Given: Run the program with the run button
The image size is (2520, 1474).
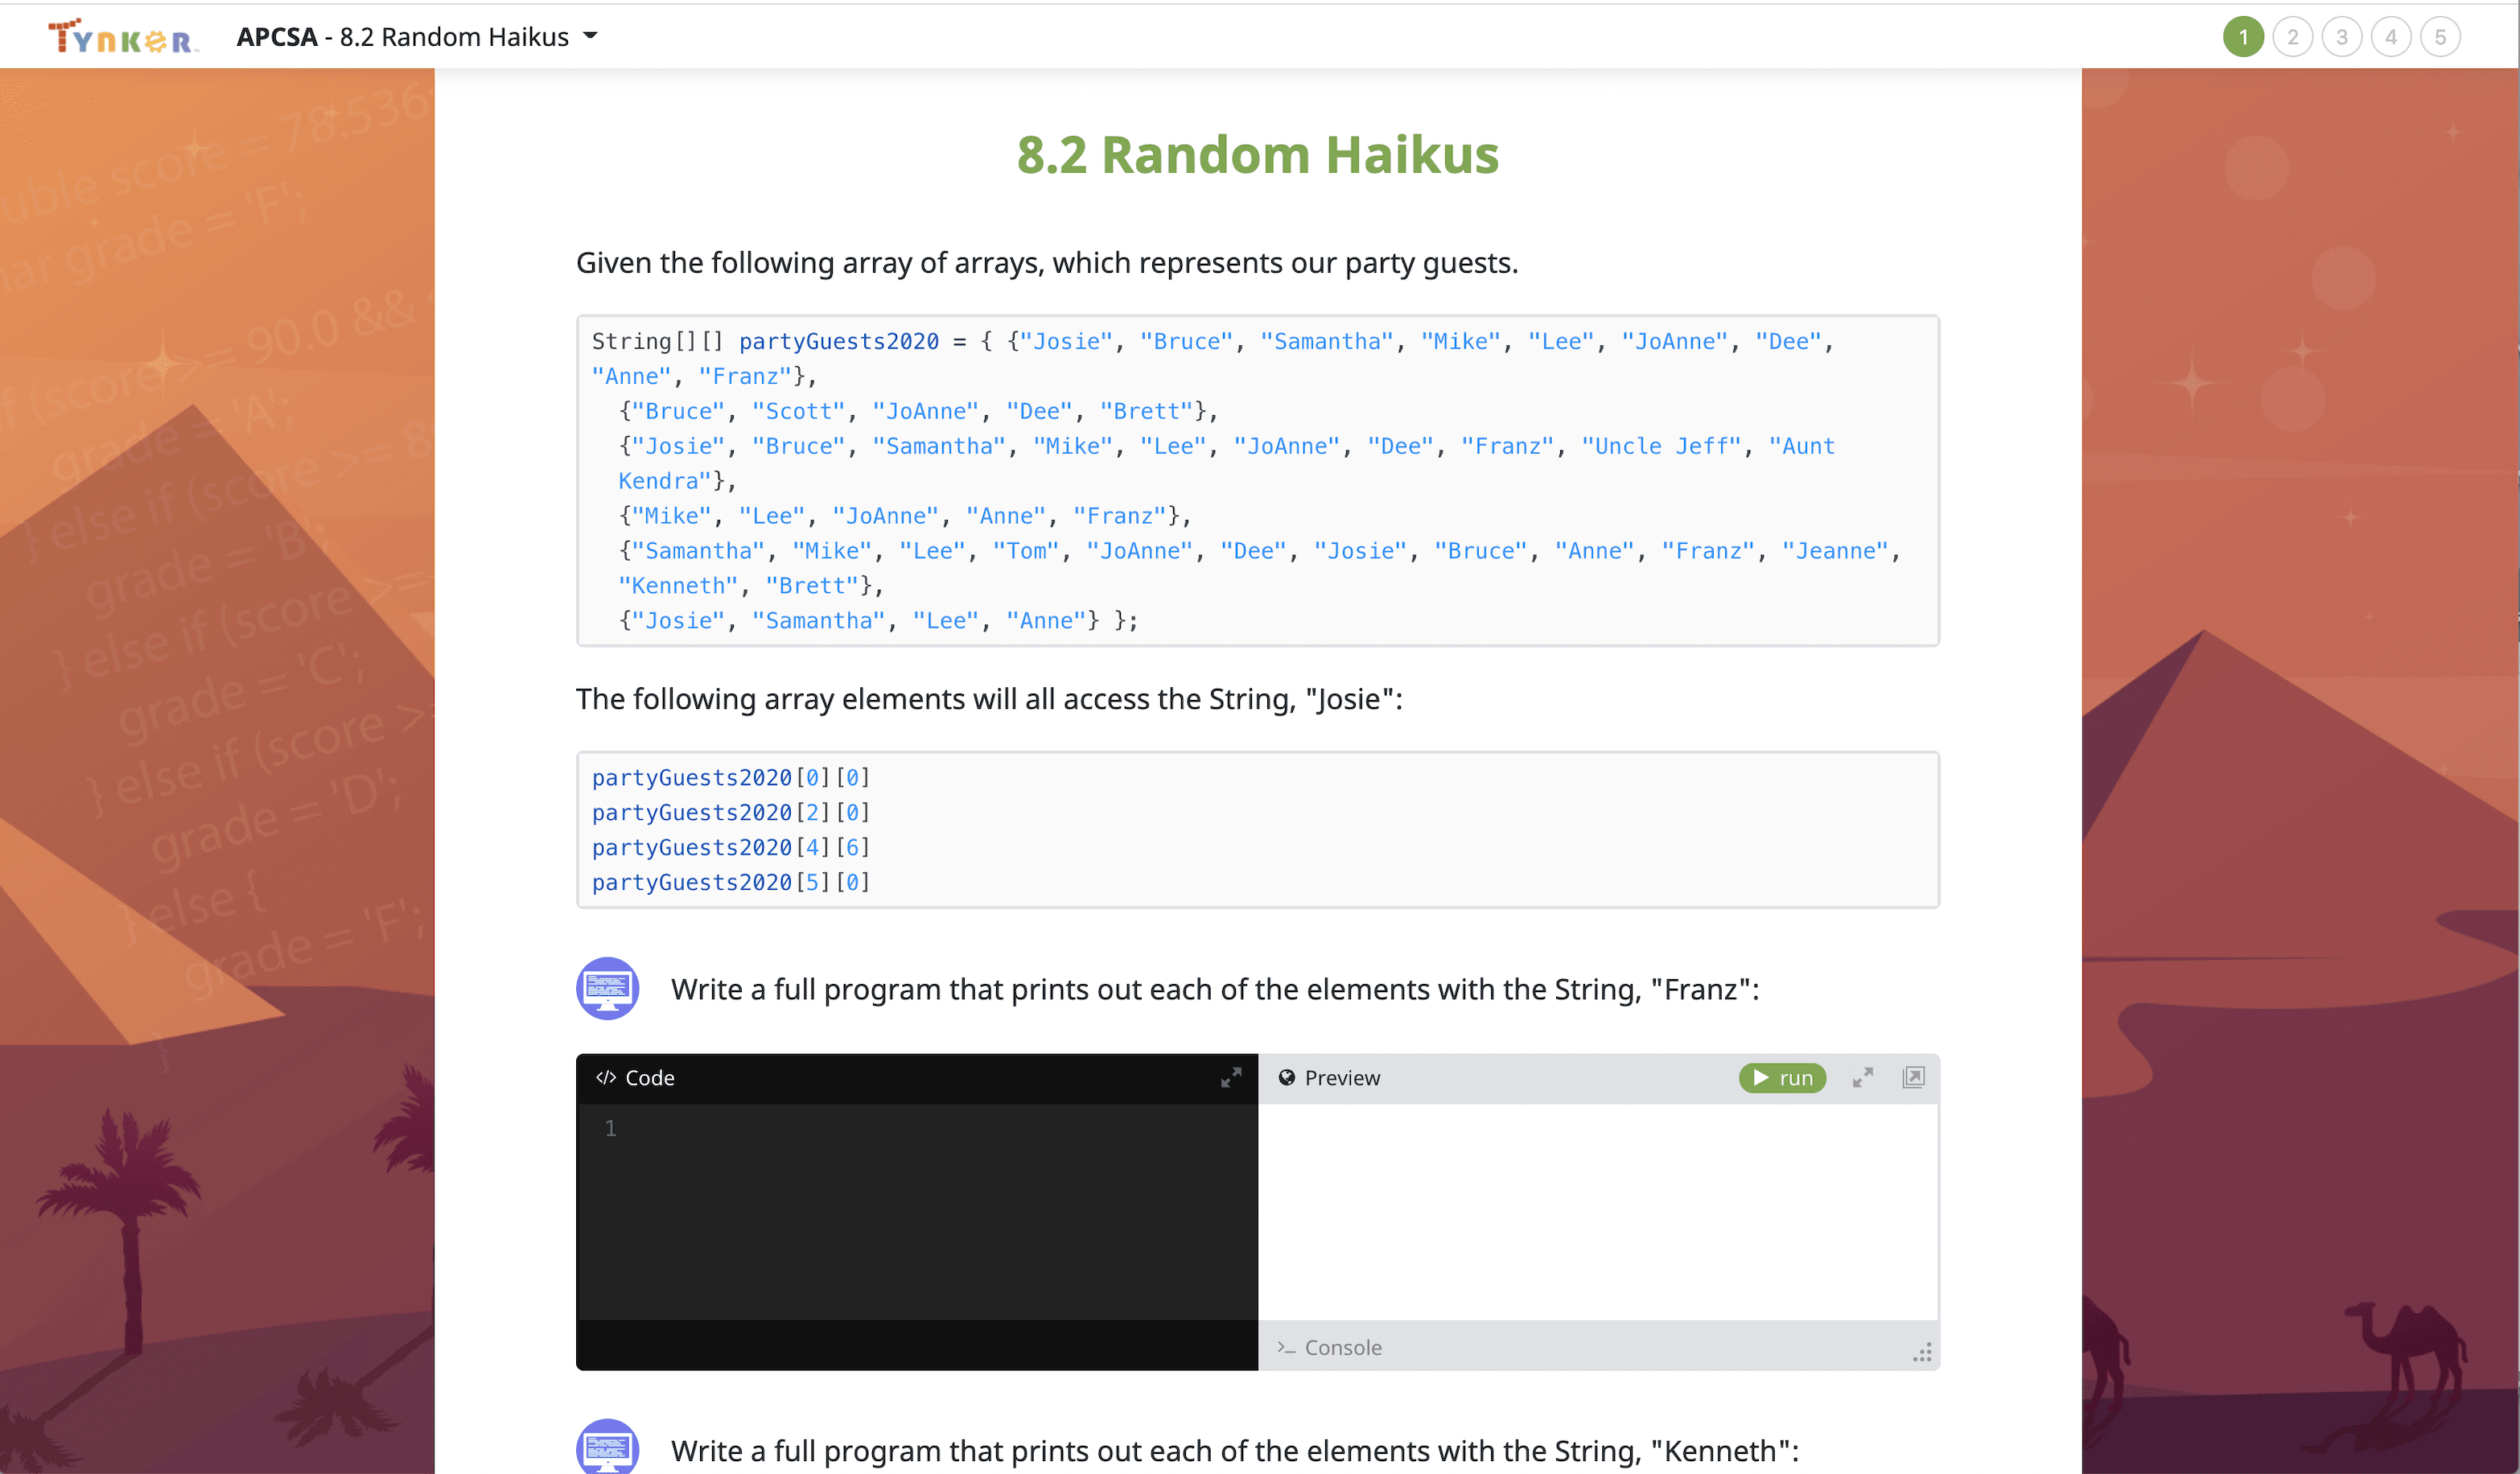Looking at the screenshot, I should click(x=1782, y=1077).
